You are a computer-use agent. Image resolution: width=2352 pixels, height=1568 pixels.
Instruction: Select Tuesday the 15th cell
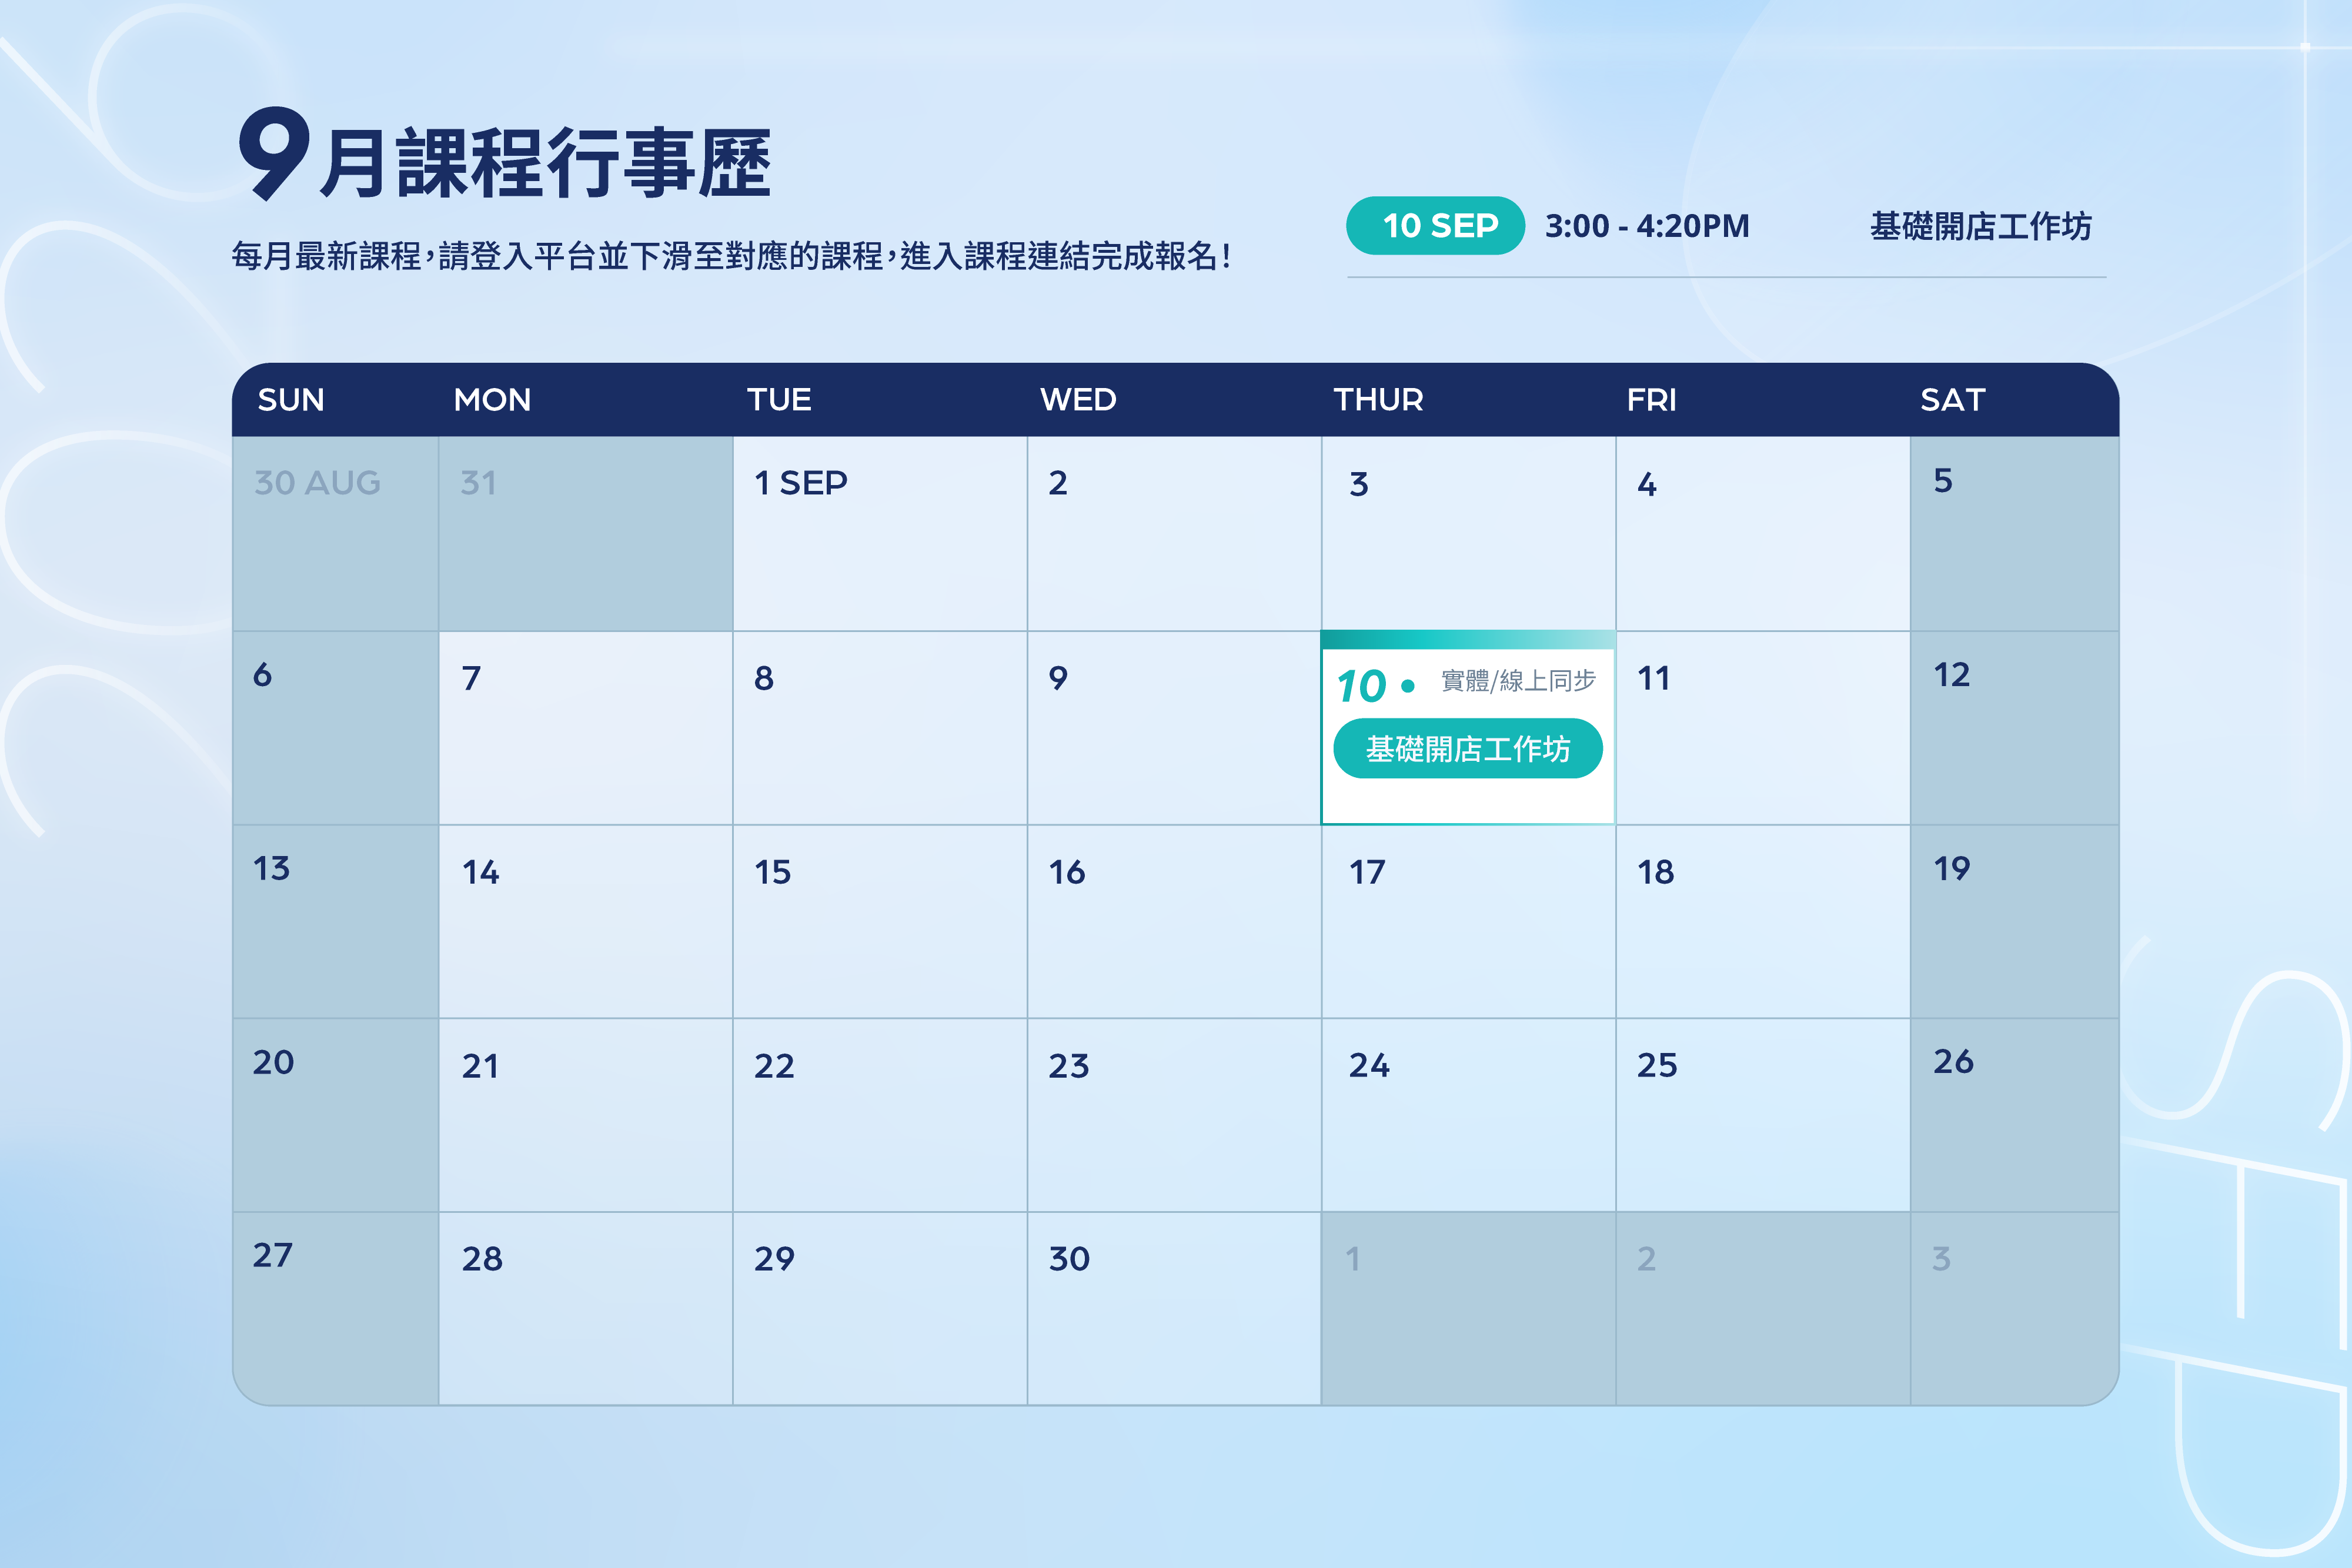880,922
